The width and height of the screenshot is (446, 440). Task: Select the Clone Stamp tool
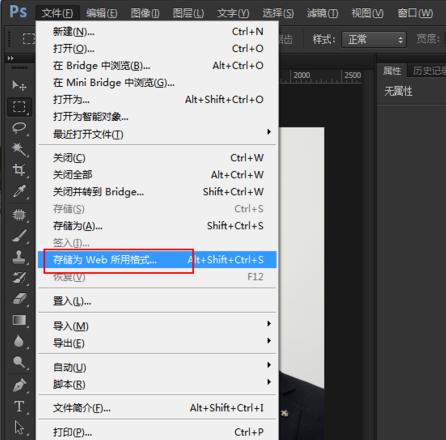(x=19, y=257)
